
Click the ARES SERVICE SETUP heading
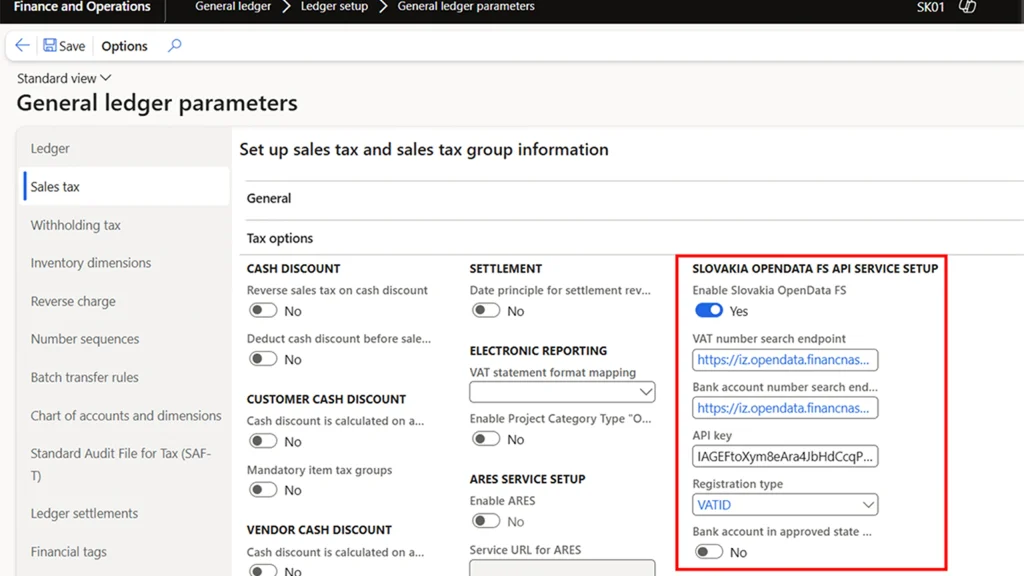tap(527, 479)
